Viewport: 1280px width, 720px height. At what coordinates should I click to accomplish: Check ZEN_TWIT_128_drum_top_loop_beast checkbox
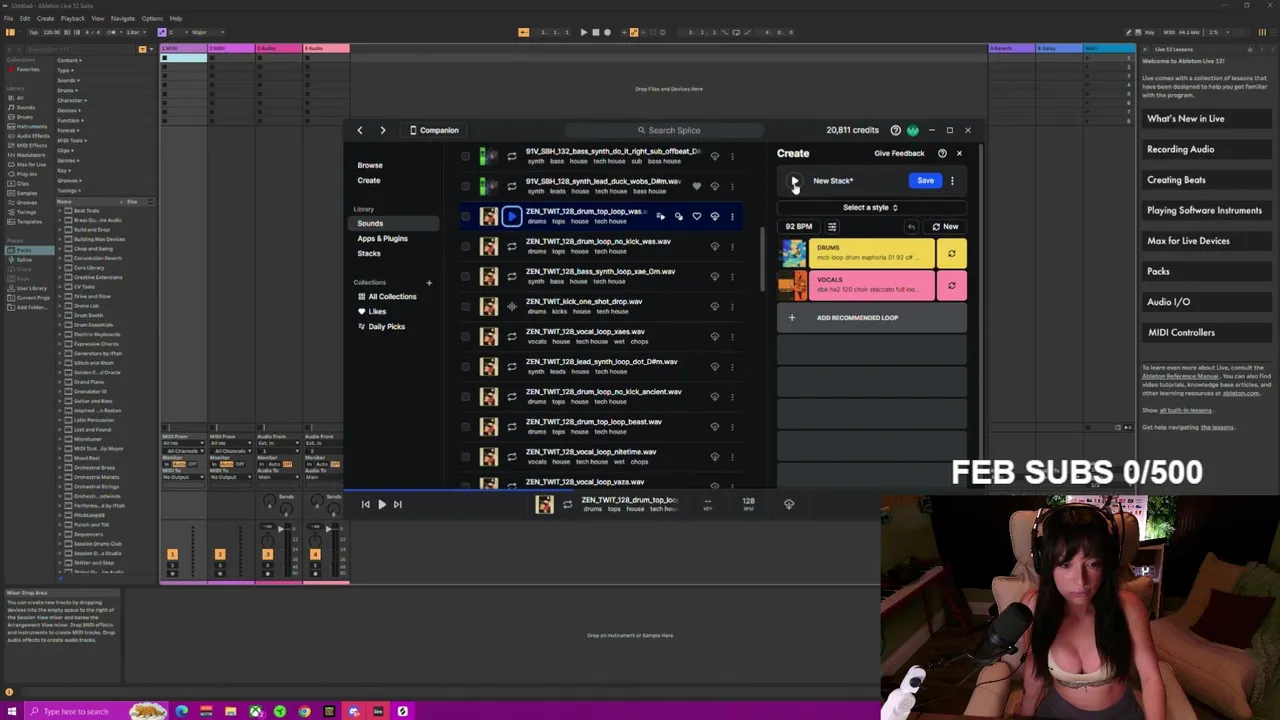465,427
